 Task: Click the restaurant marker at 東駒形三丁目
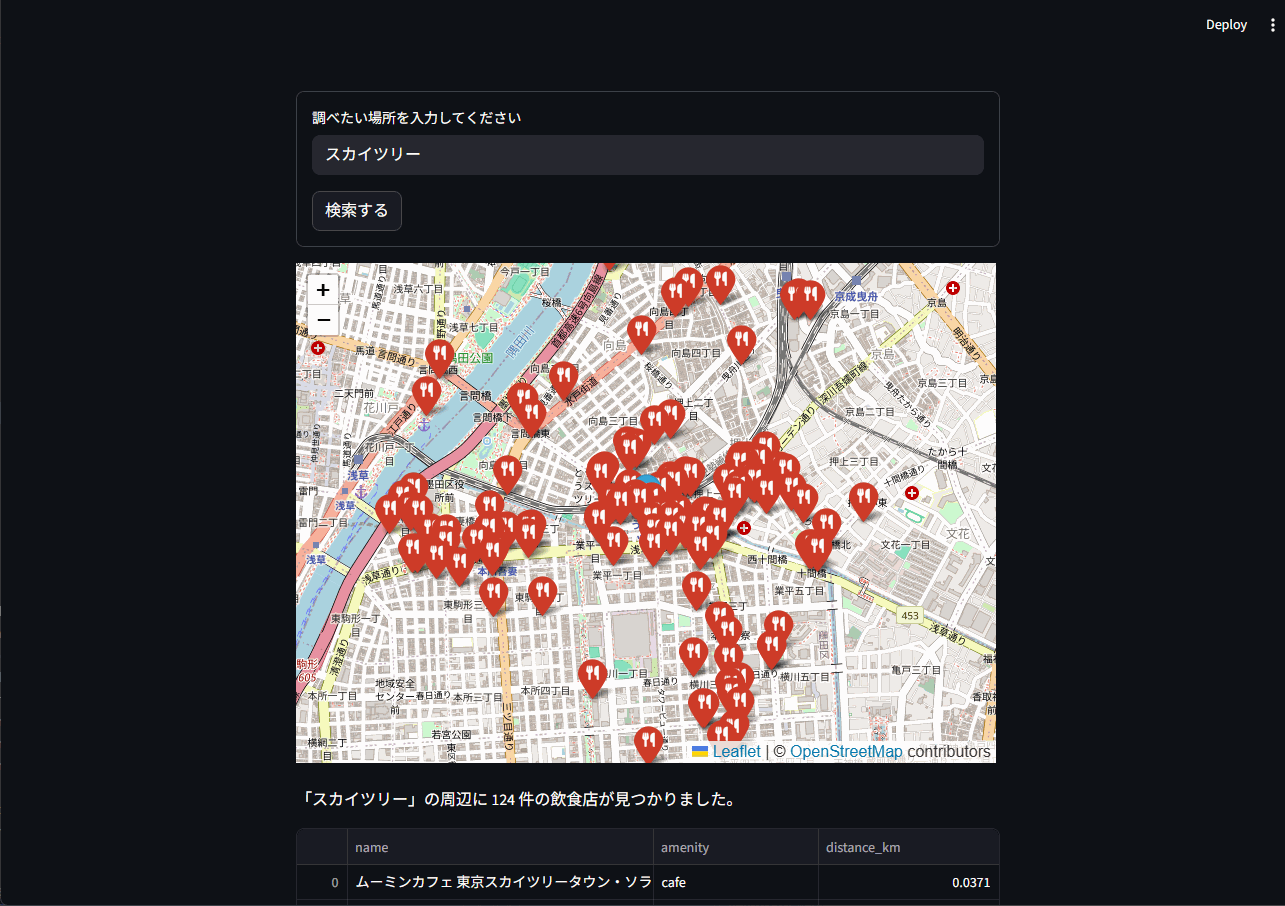tap(493, 595)
